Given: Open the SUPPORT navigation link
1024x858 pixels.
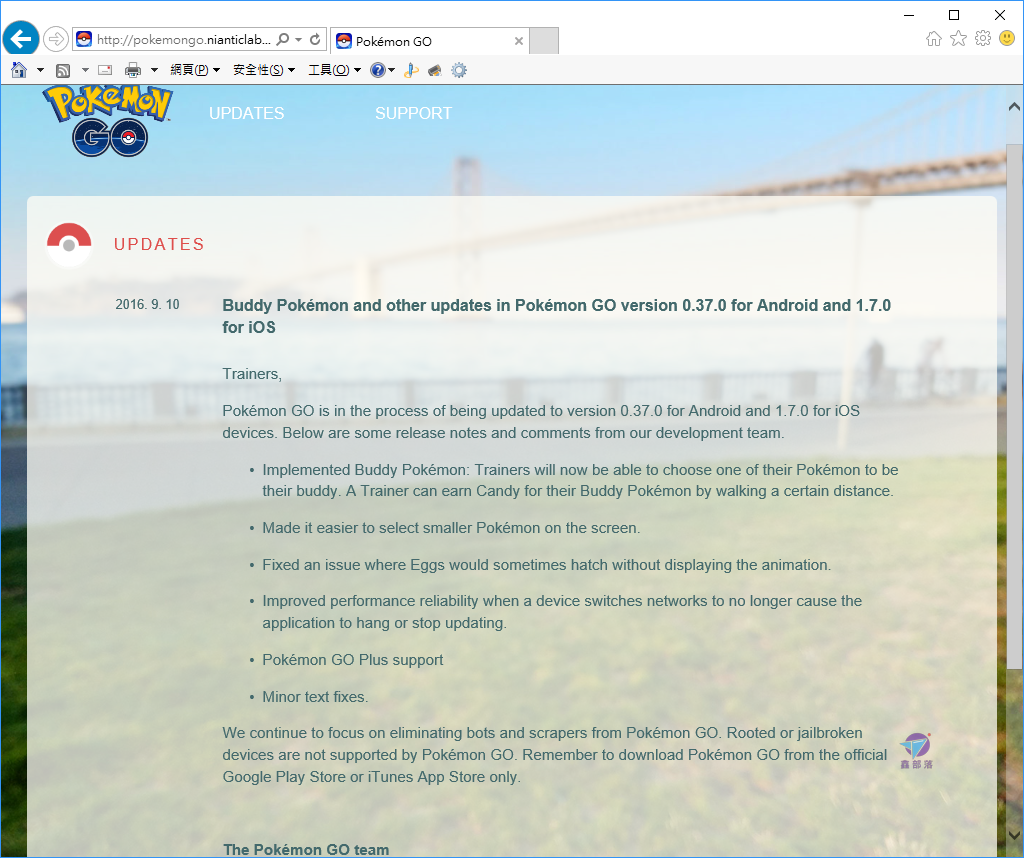Looking at the screenshot, I should pos(413,113).
